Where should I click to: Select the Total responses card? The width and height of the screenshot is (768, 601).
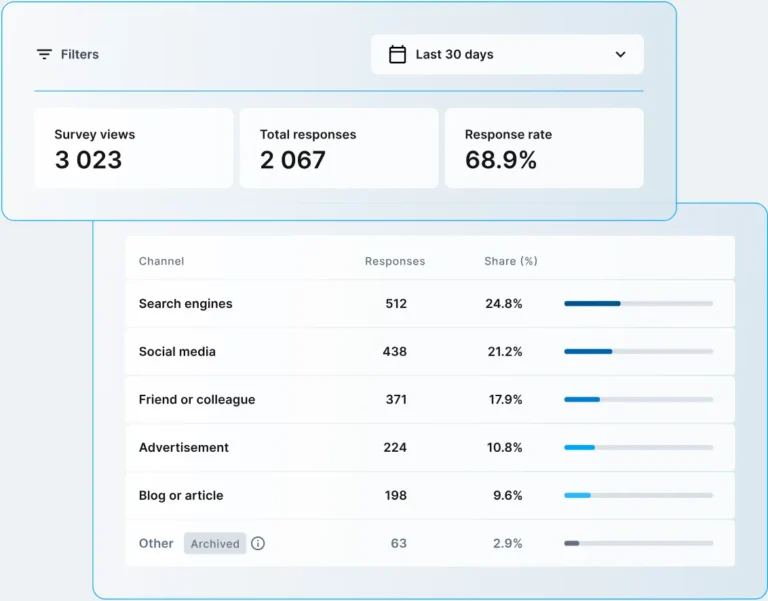coord(339,148)
